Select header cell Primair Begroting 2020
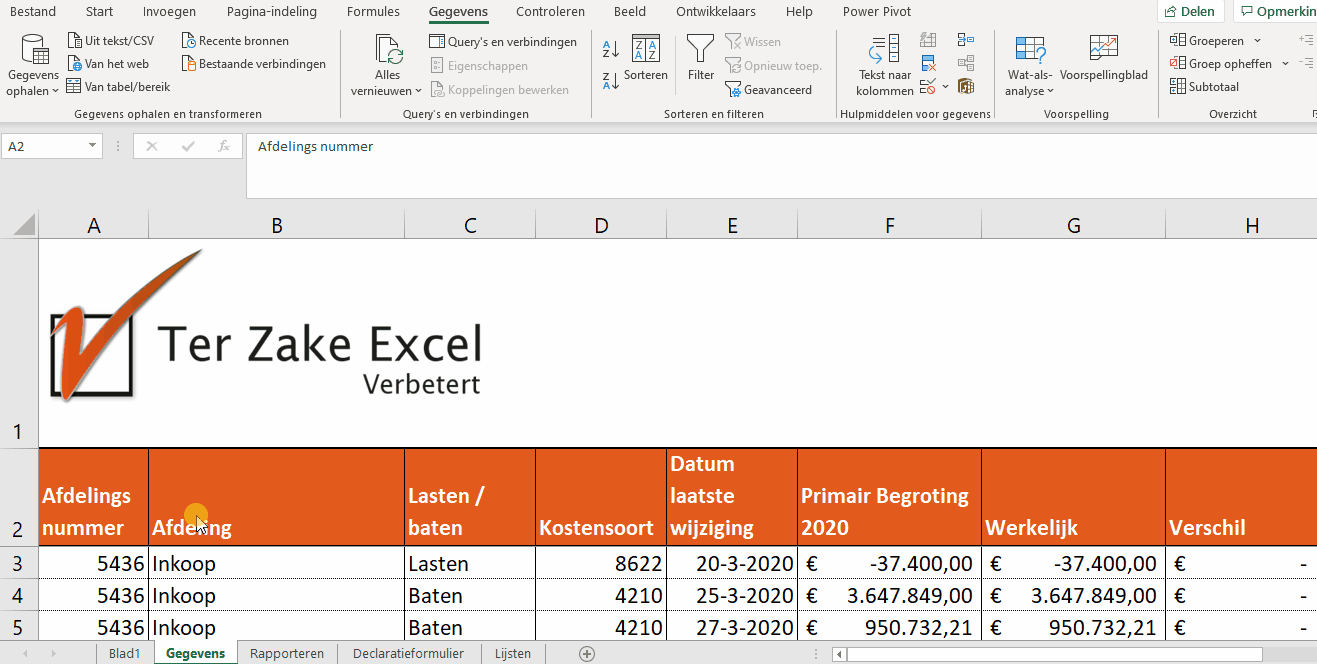The height and width of the screenshot is (664, 1317). coord(889,497)
